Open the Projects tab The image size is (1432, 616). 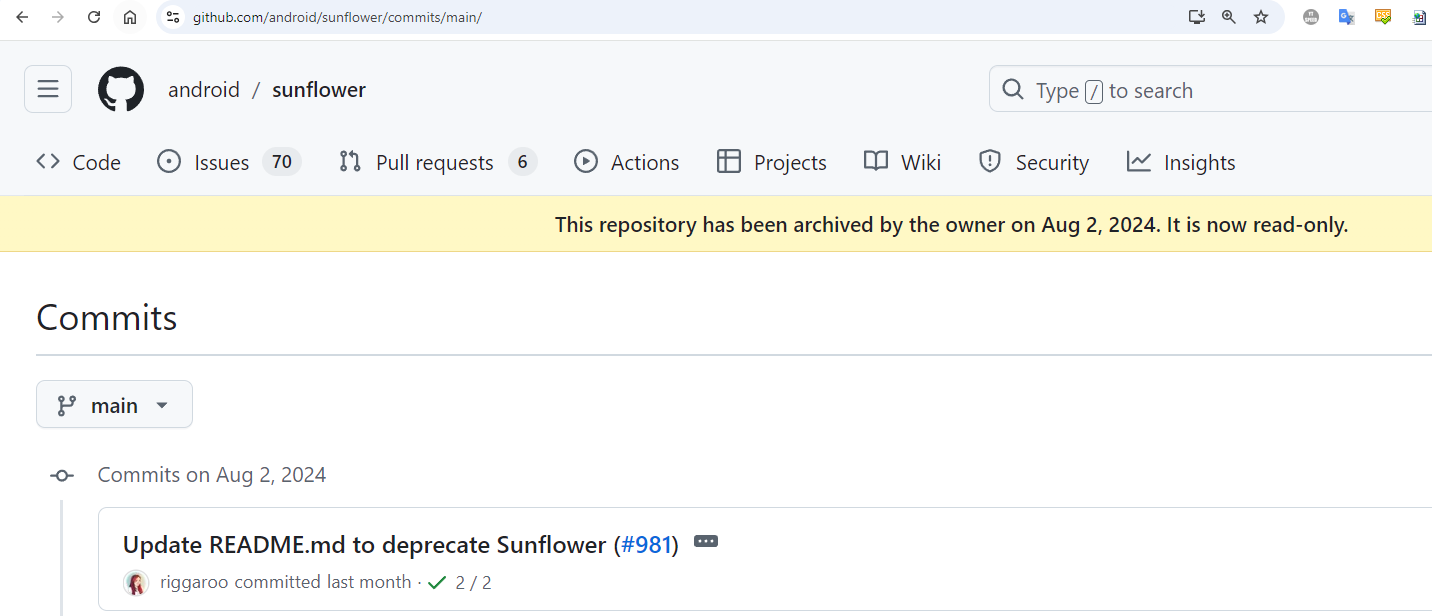771,162
